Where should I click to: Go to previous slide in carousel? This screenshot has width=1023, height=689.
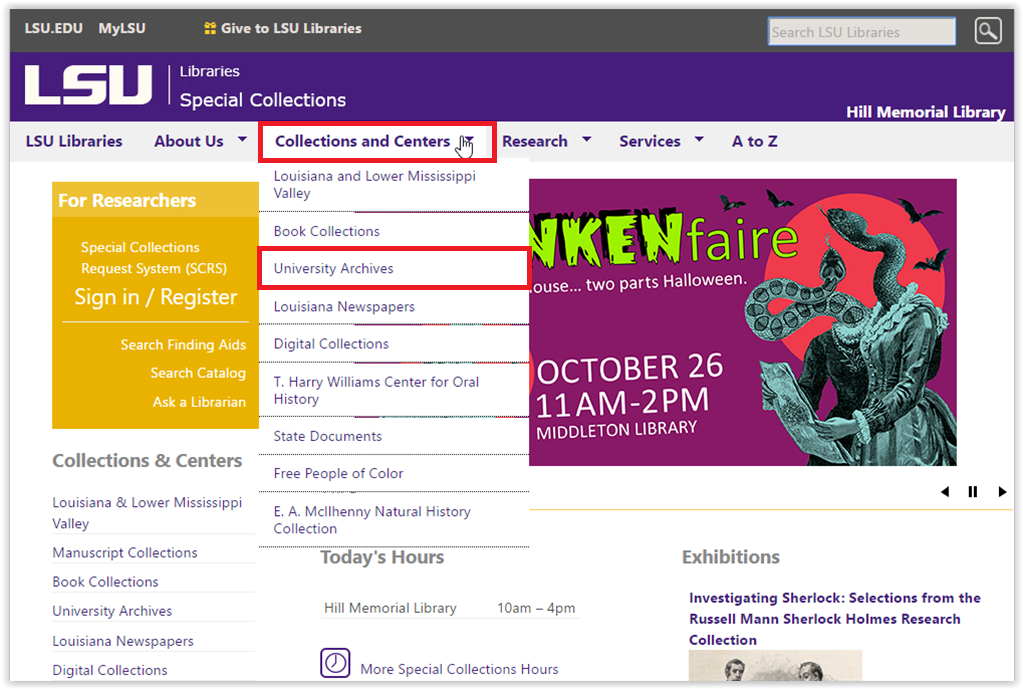click(x=945, y=491)
